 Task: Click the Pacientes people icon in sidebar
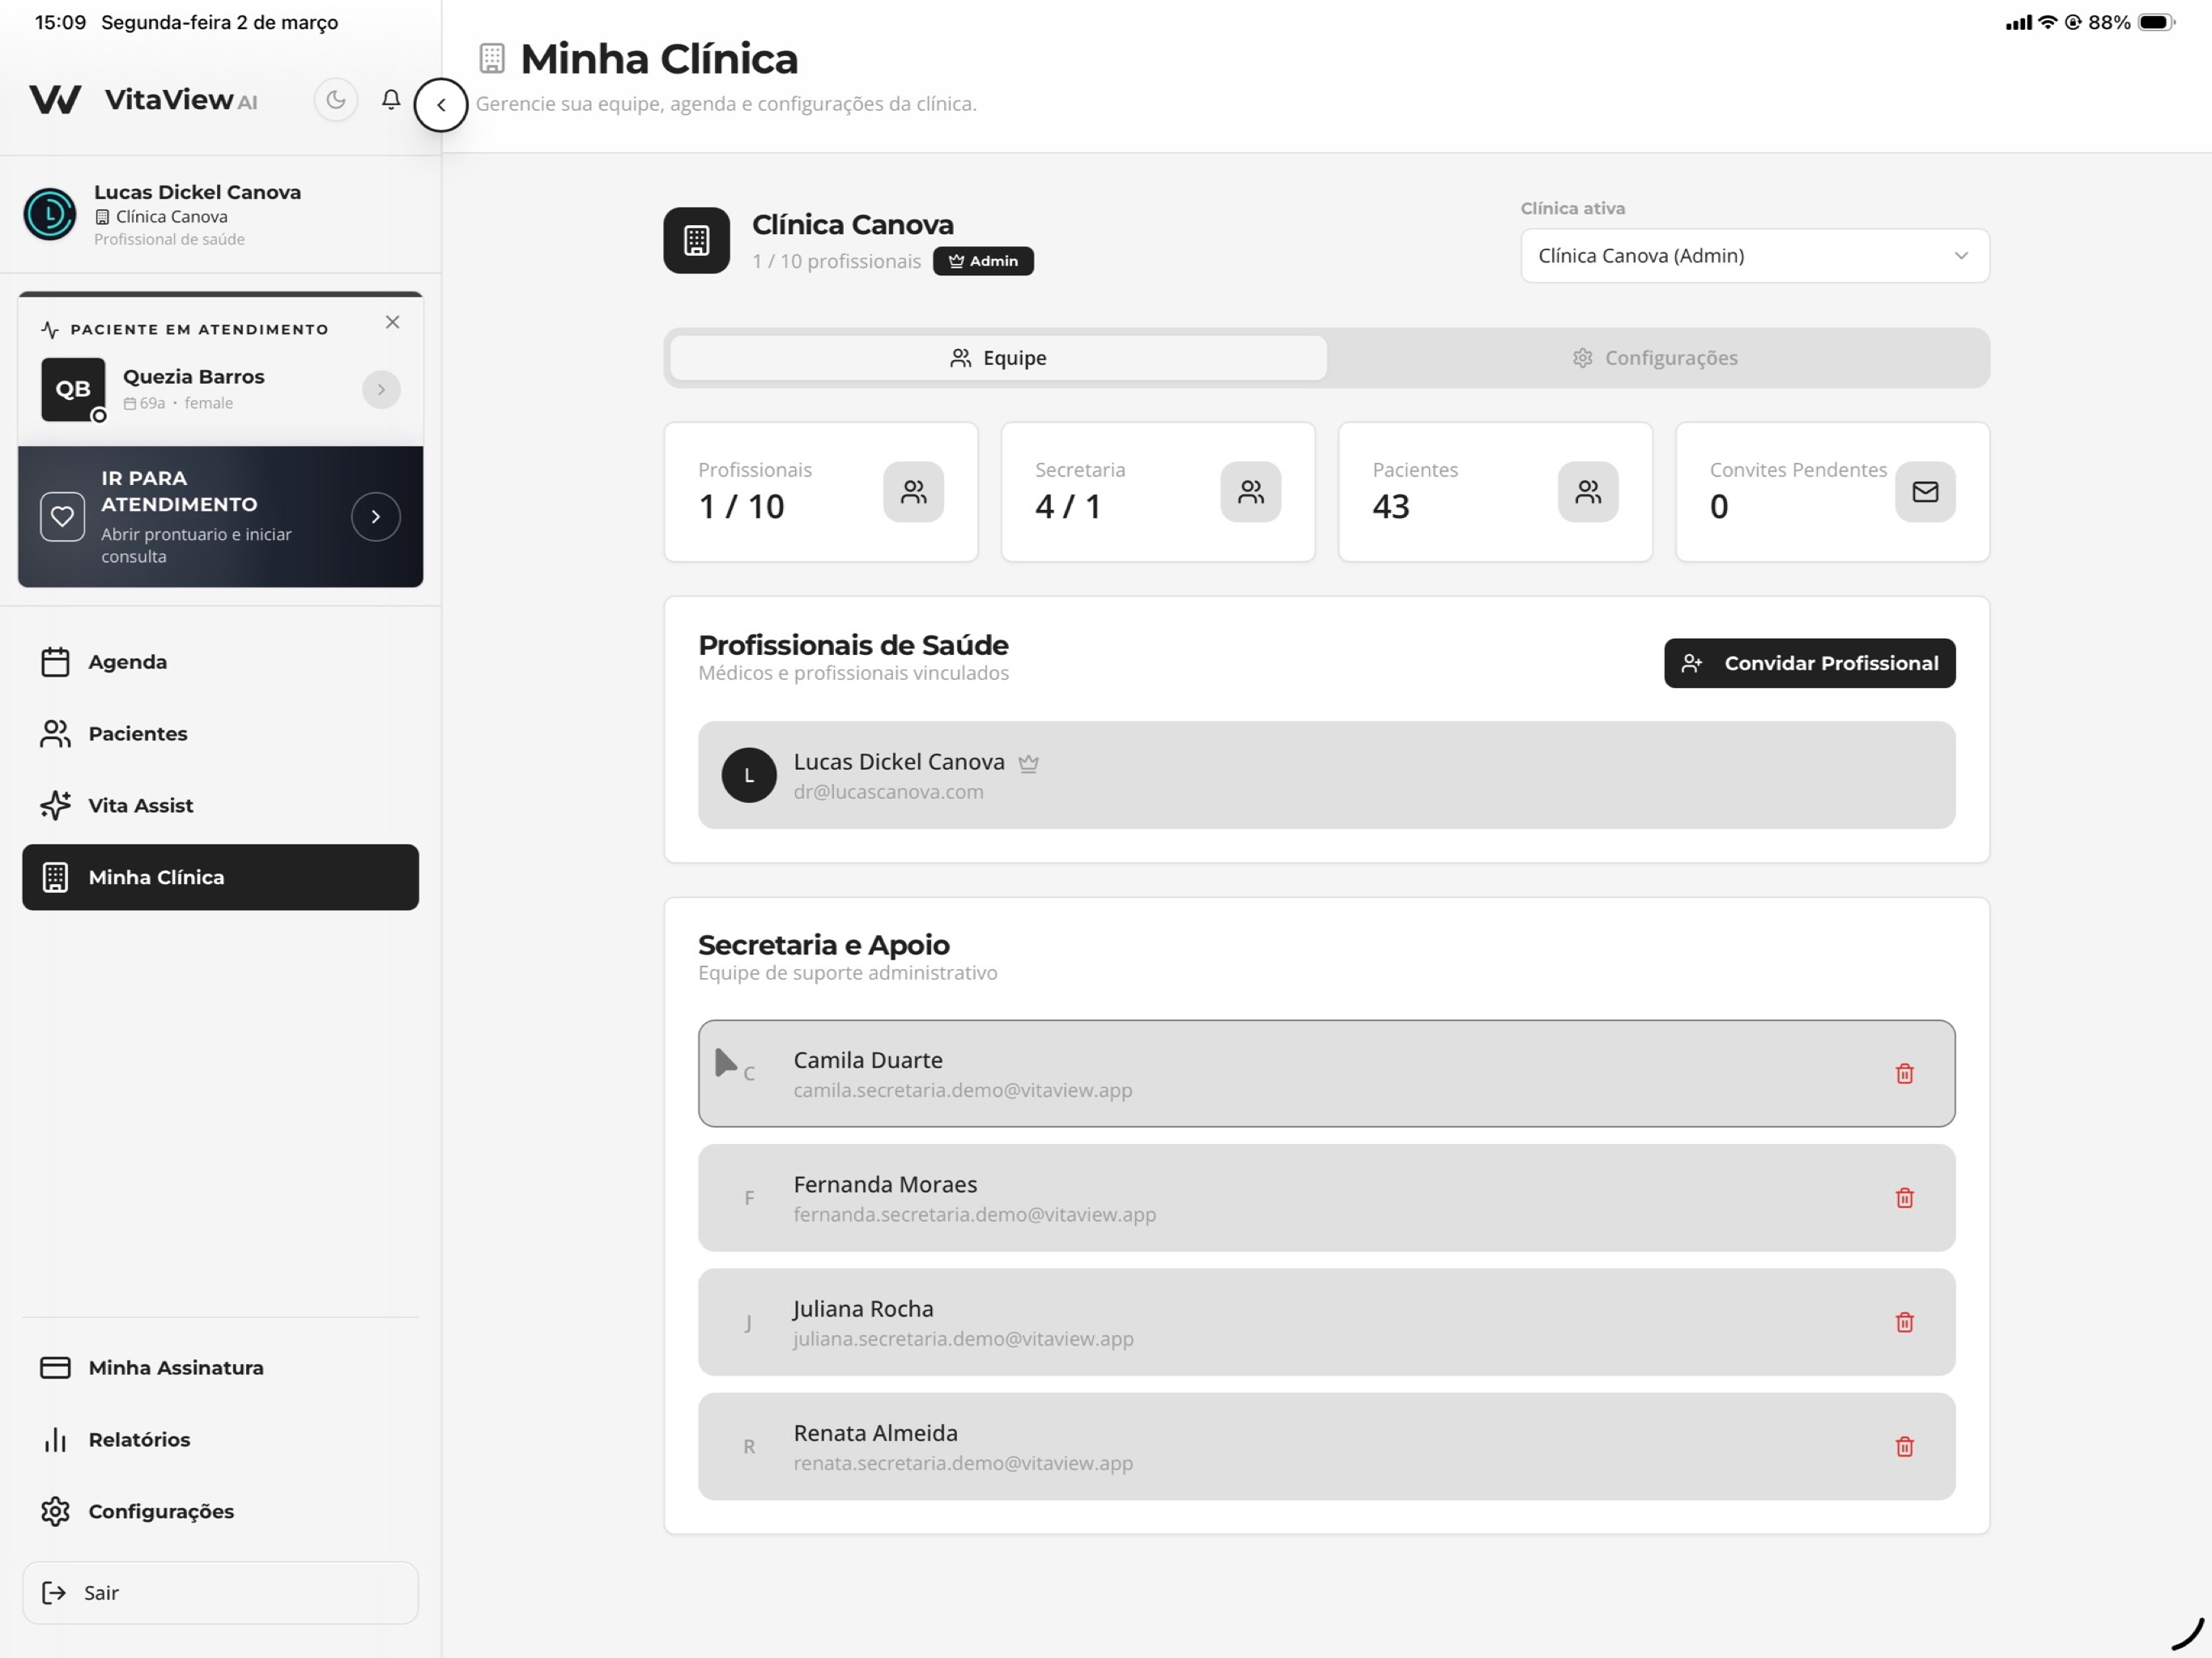pyautogui.click(x=55, y=734)
